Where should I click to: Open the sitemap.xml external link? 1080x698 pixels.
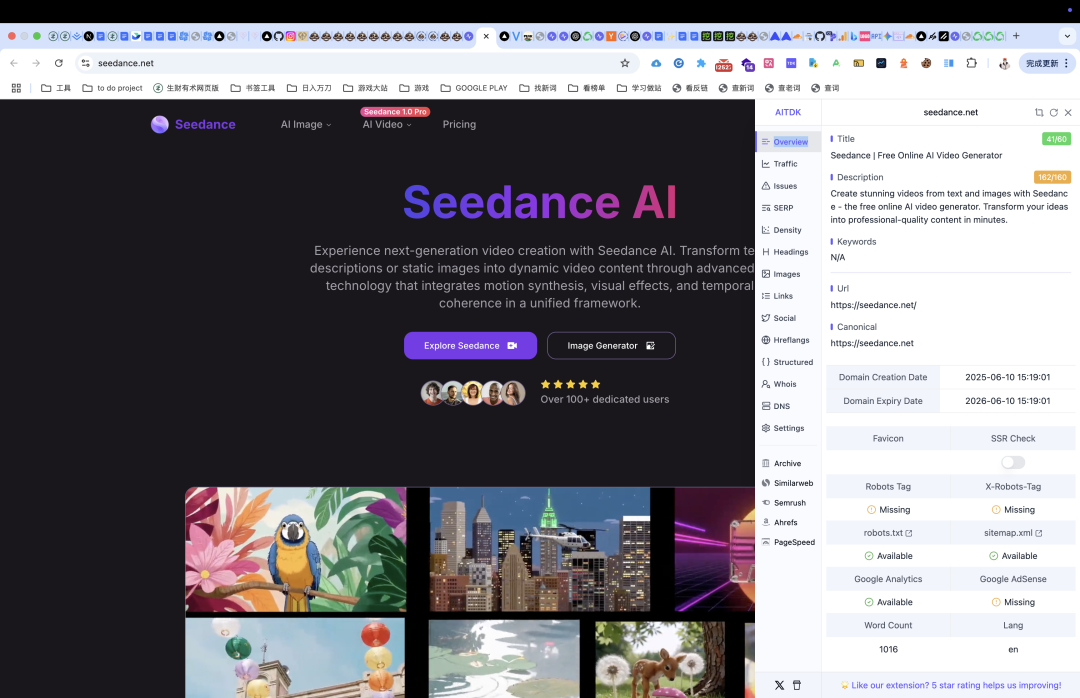(x=1013, y=533)
